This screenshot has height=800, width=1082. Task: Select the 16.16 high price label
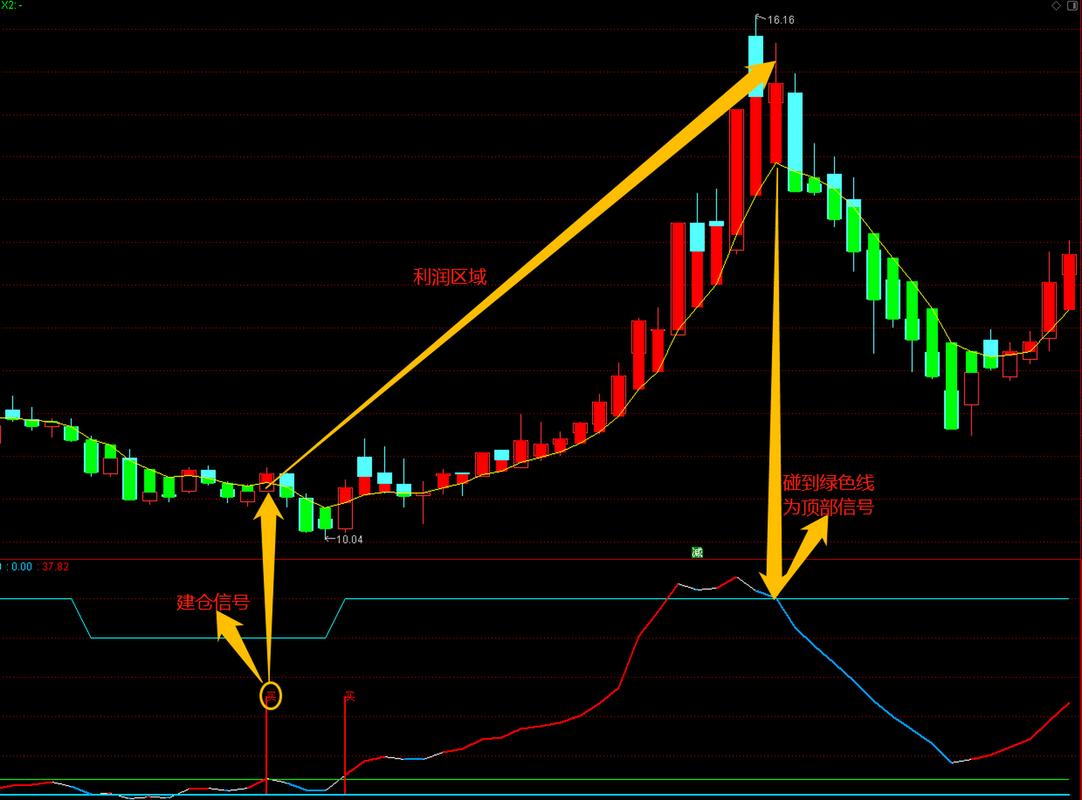[781, 19]
